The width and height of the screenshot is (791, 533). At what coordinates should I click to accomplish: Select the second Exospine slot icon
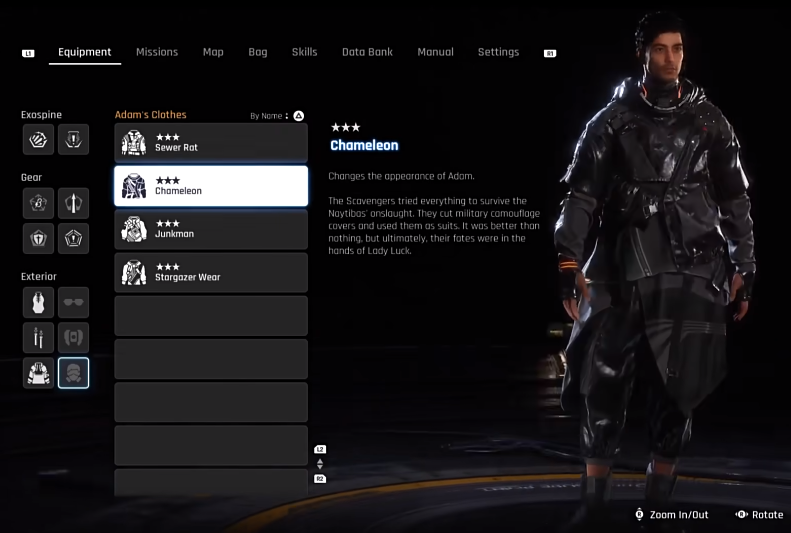pyautogui.click(x=74, y=140)
